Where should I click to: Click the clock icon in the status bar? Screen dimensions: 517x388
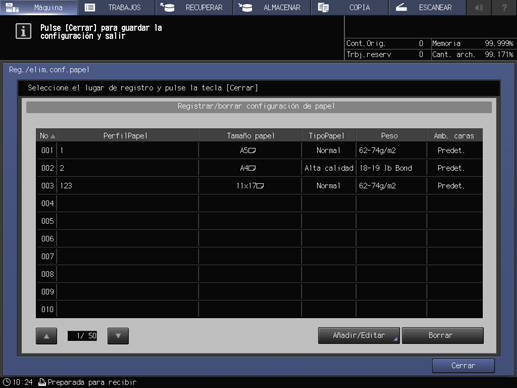pos(6,382)
